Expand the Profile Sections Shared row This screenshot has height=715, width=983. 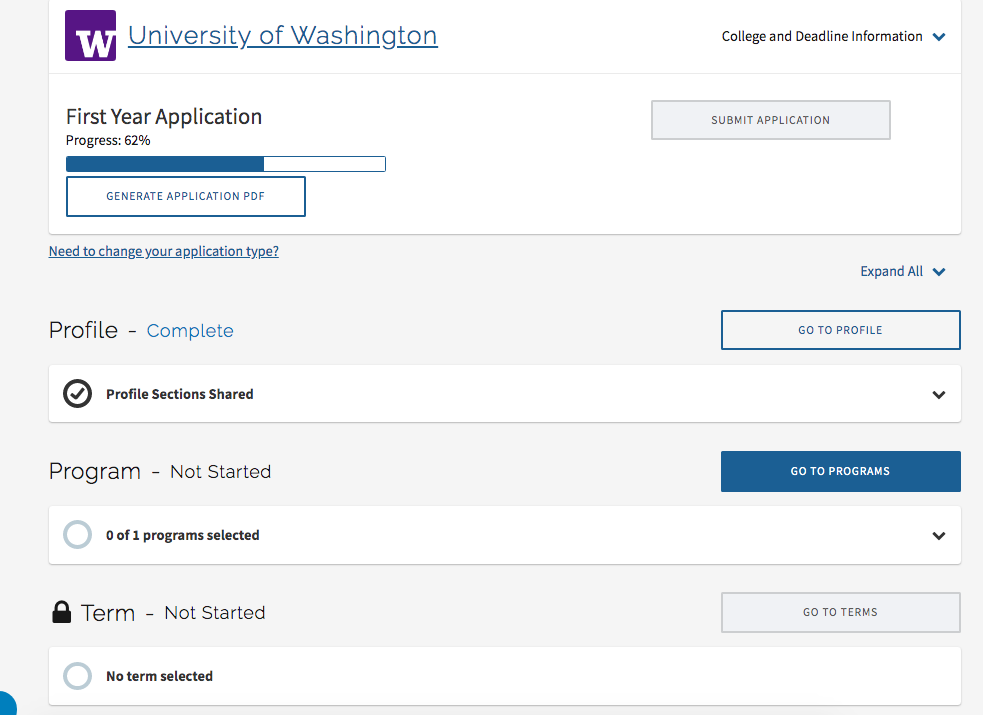click(938, 394)
